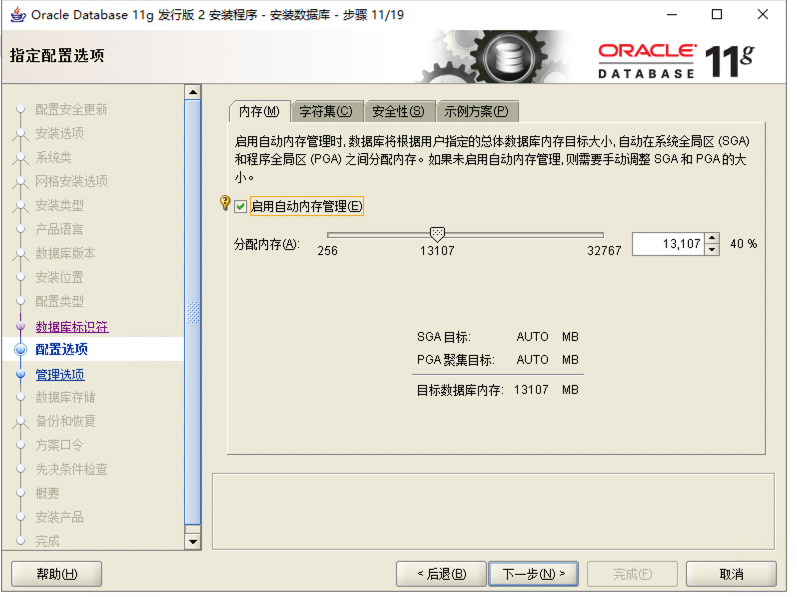Switch to the 字符集 tab
797x597 pixels.
point(326,111)
